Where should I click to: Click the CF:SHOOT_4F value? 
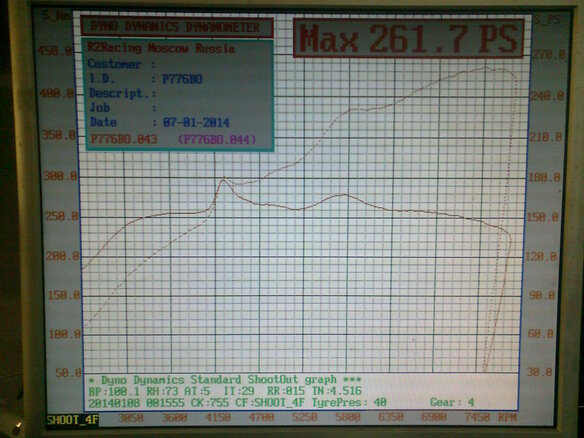(x=270, y=403)
